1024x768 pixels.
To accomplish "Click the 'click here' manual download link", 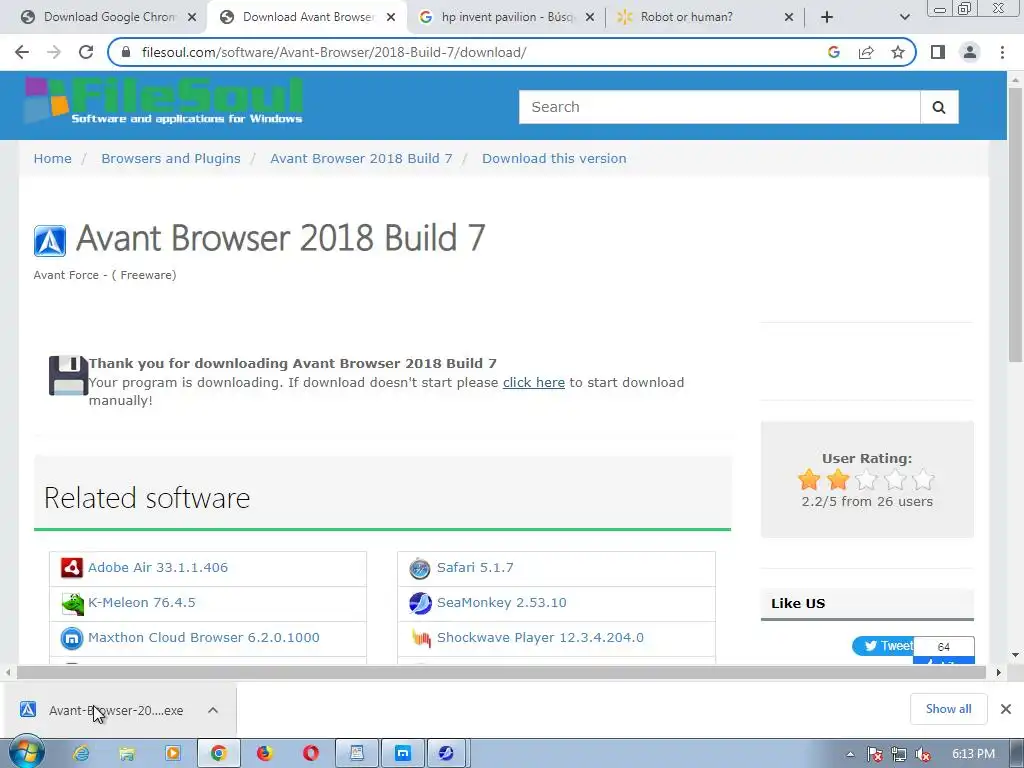I will (x=534, y=383).
